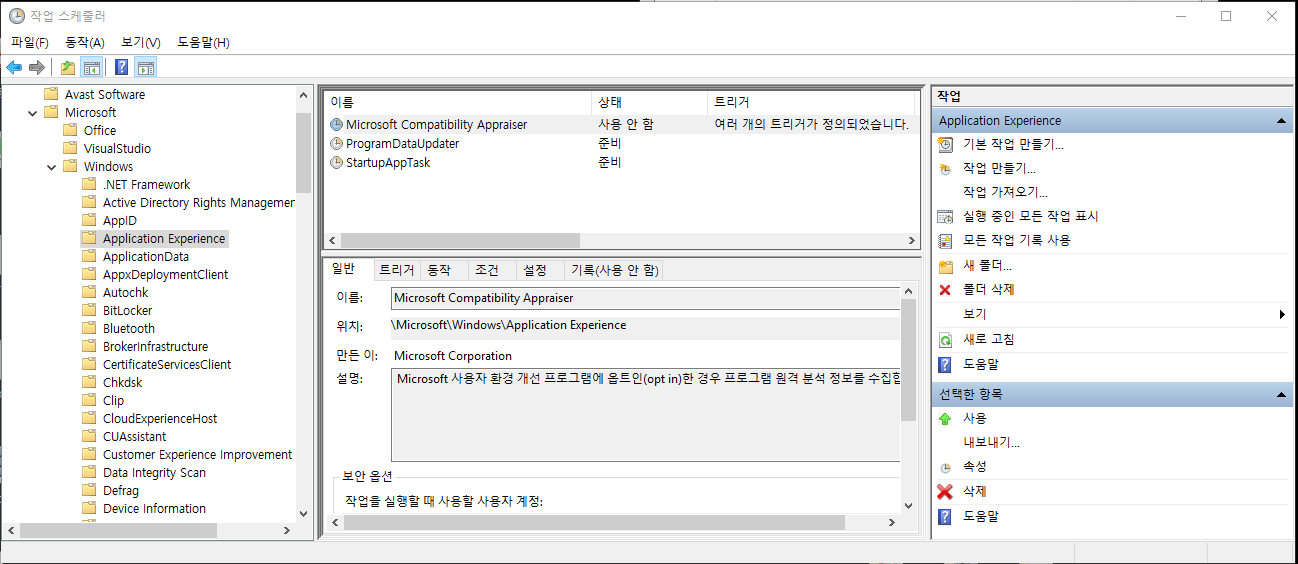Go back with the toolbar Back arrow
Screen dimensions: 1298x564
(14, 68)
